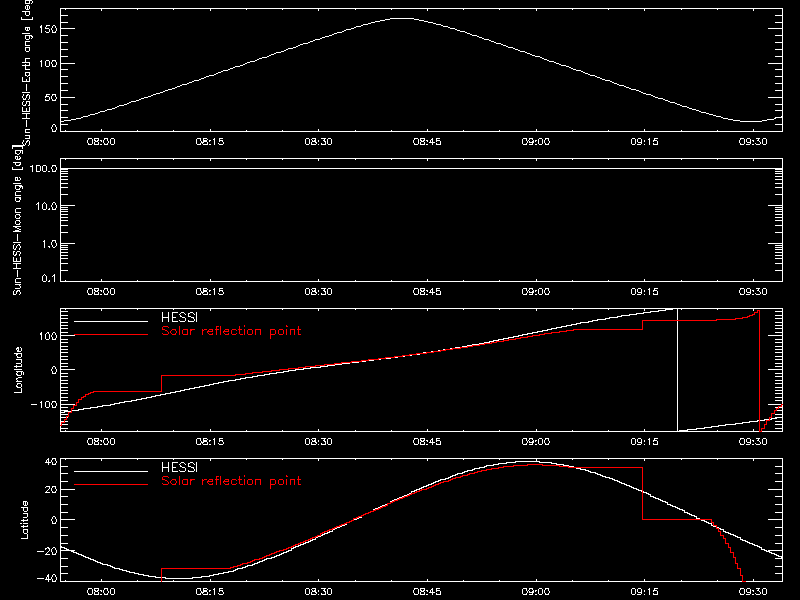Click 09:30 time label under Latitude plot
Viewport: 800px width, 600px height.
[753, 592]
